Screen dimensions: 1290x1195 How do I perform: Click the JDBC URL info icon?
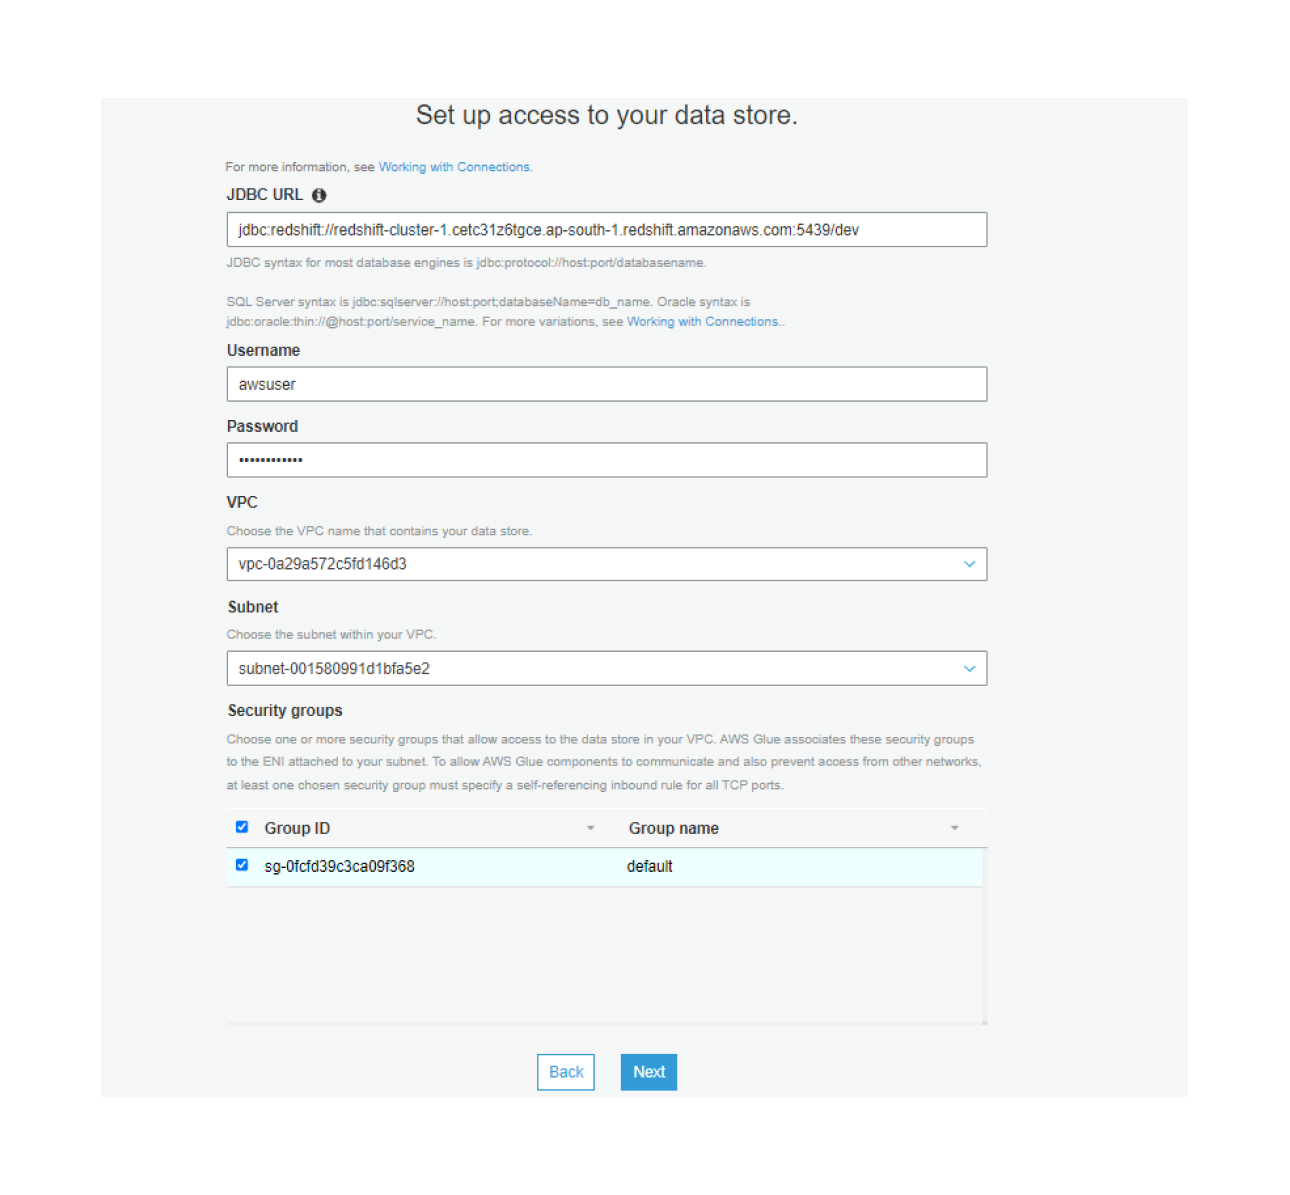319,195
